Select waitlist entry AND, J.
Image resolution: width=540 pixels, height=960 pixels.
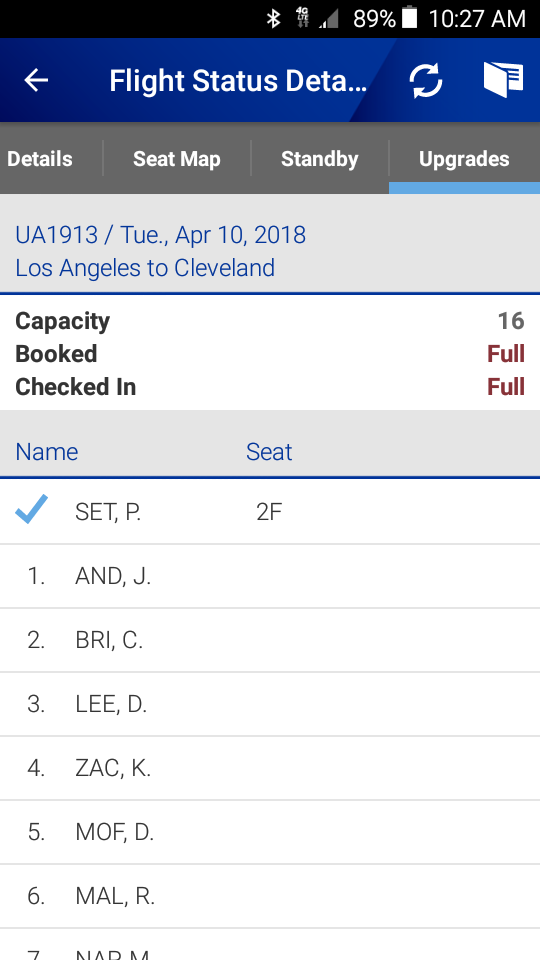tap(270, 576)
